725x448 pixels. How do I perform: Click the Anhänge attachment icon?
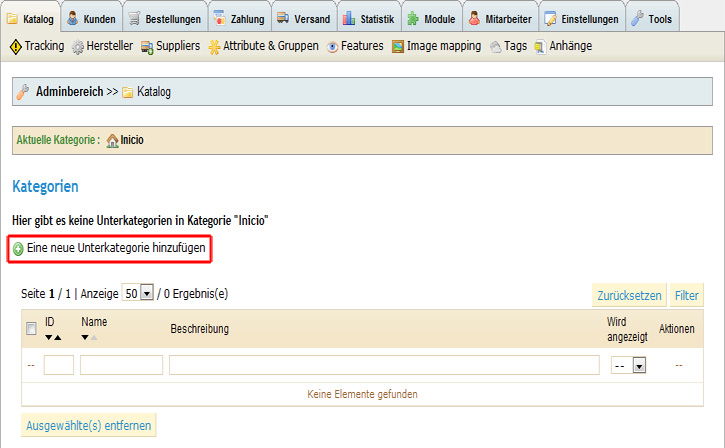coord(540,47)
